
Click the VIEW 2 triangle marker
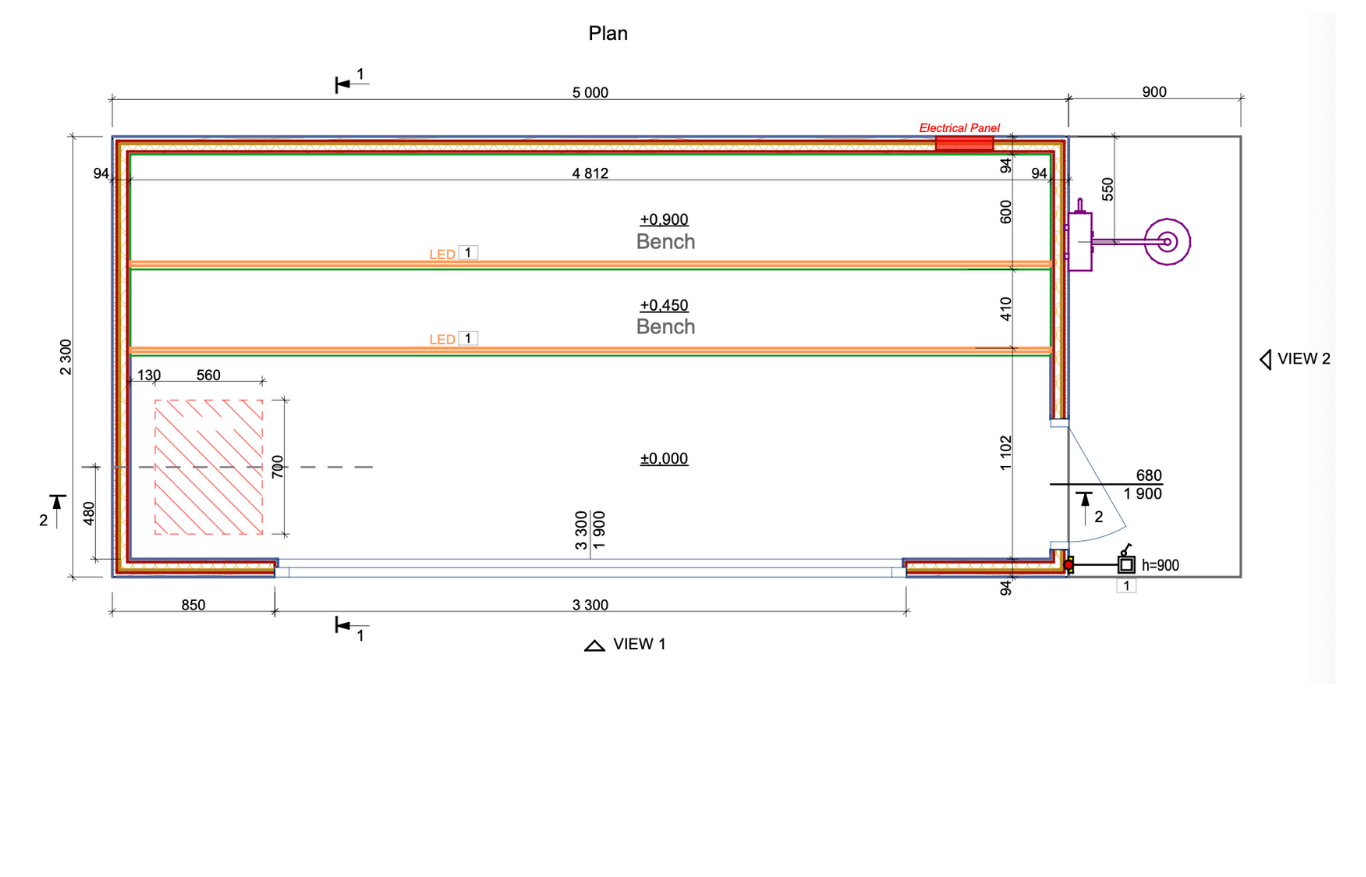pyautogui.click(x=1265, y=359)
